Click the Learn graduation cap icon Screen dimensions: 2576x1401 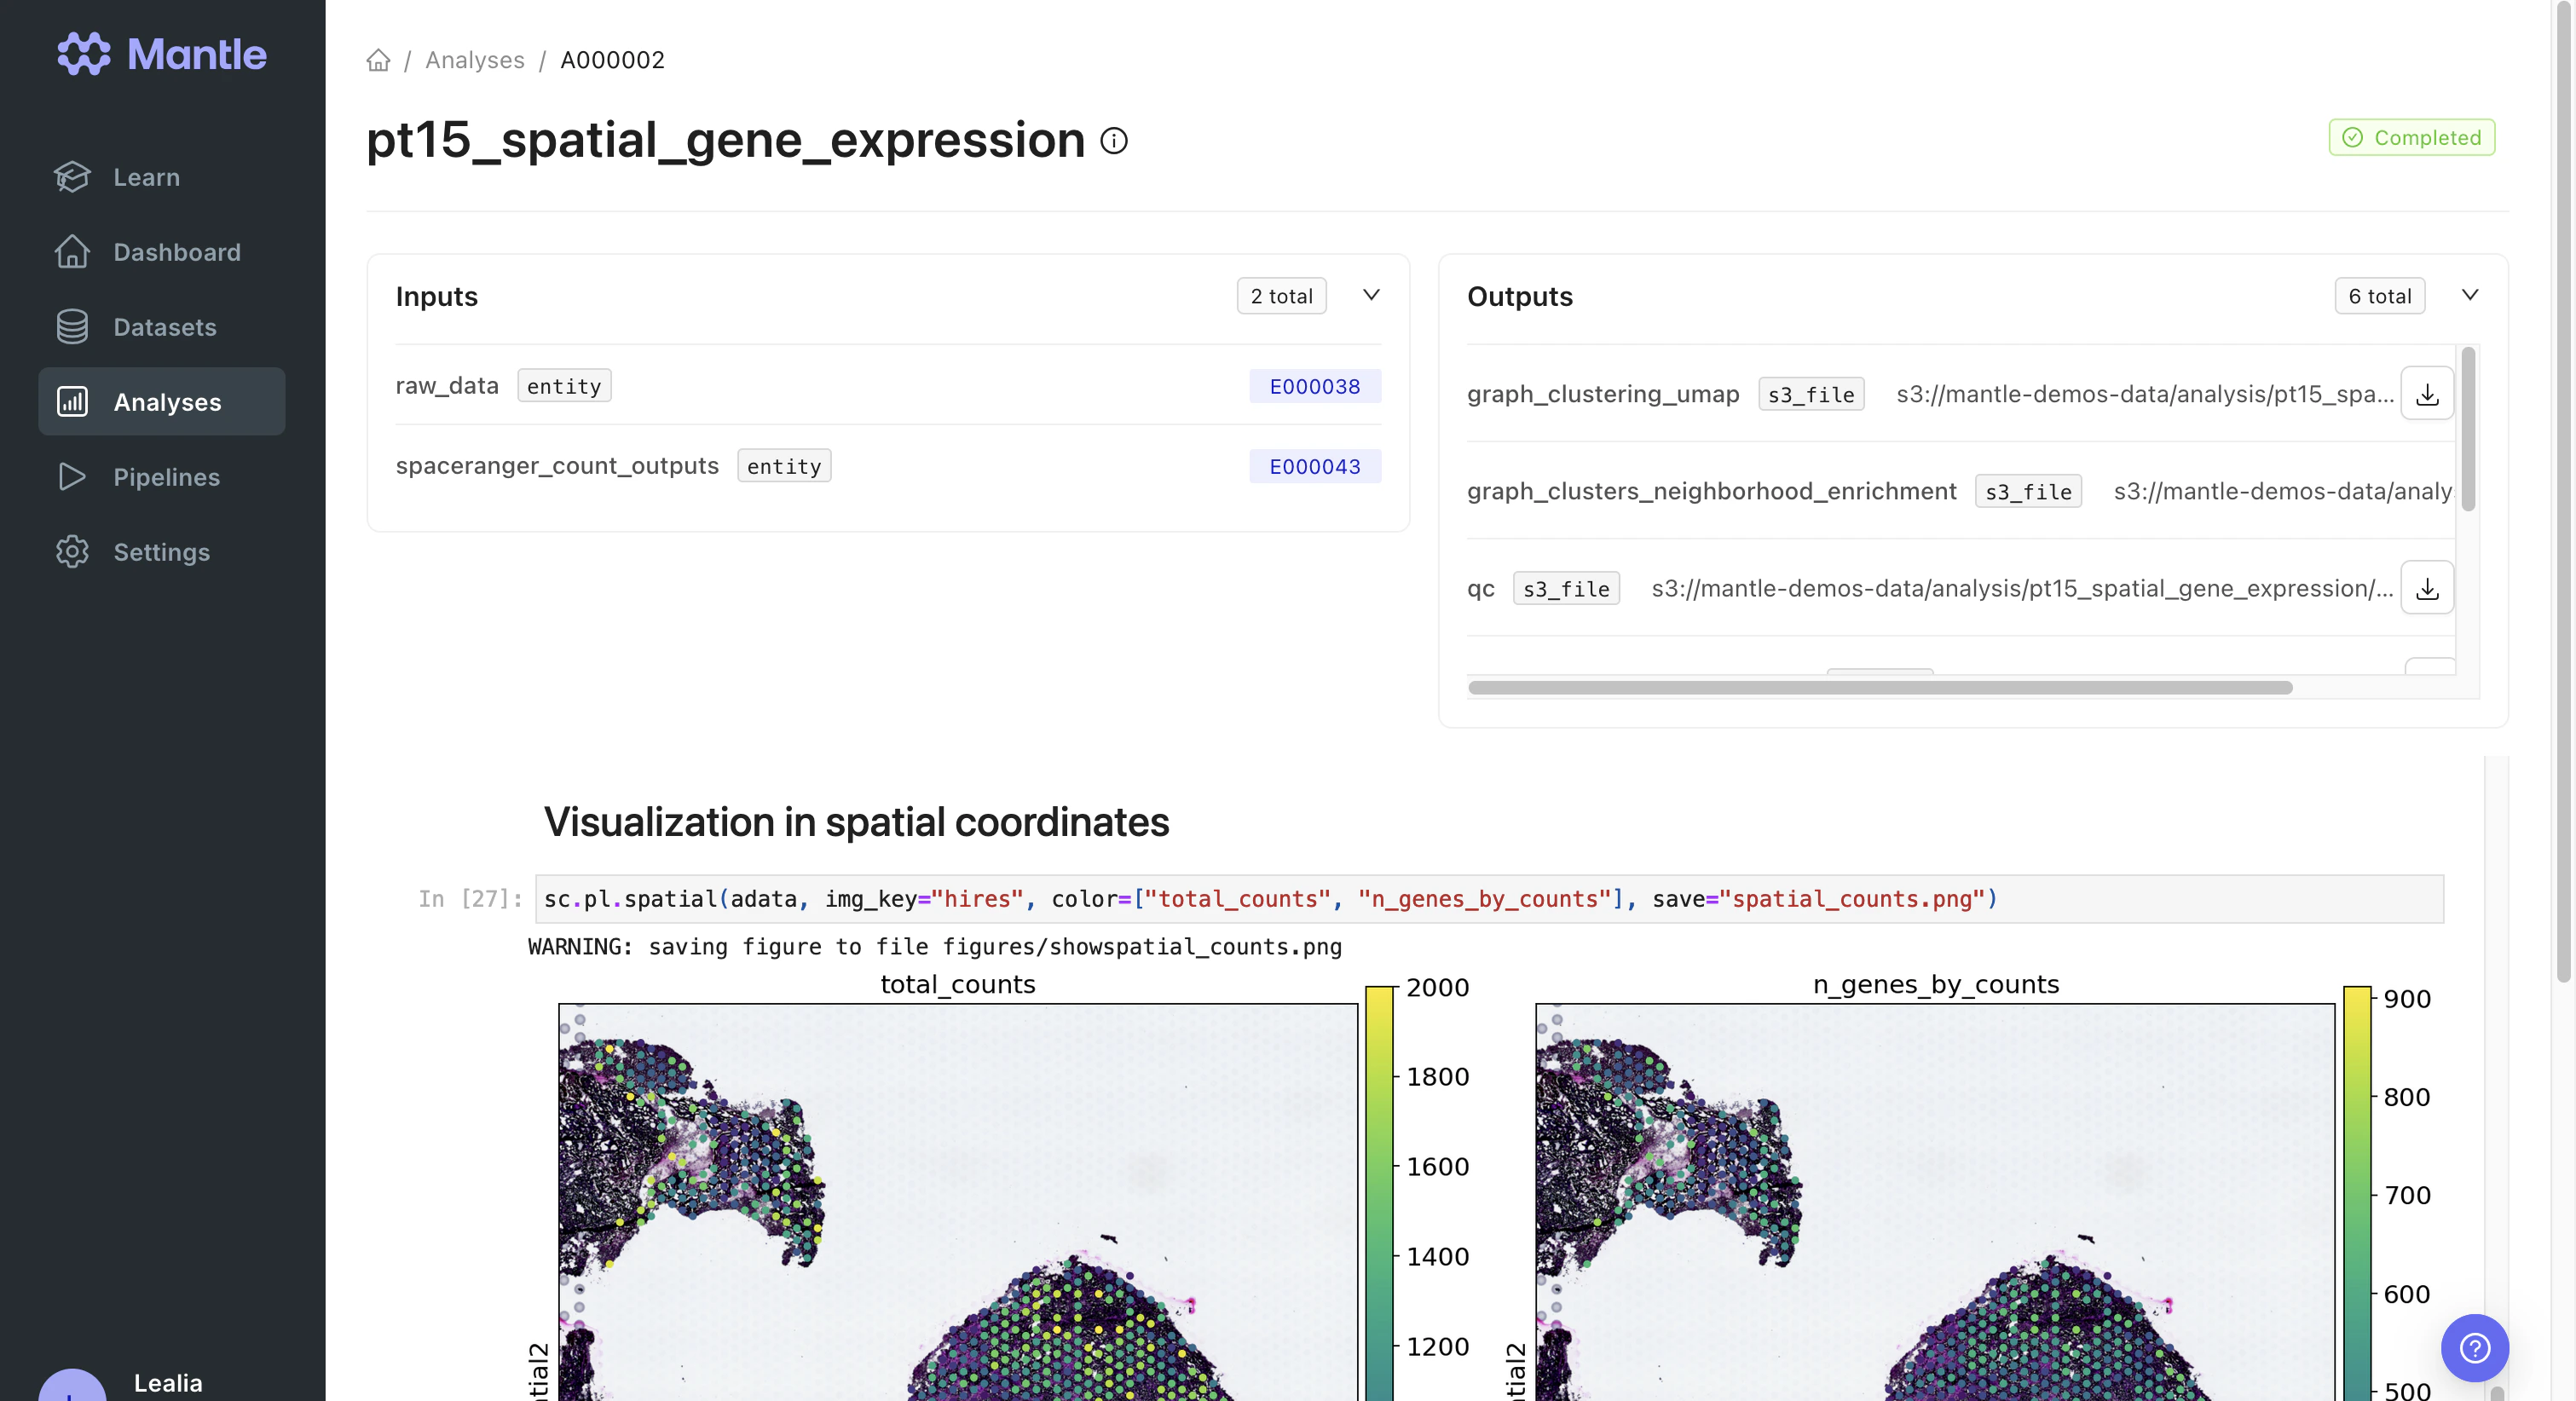(72, 177)
